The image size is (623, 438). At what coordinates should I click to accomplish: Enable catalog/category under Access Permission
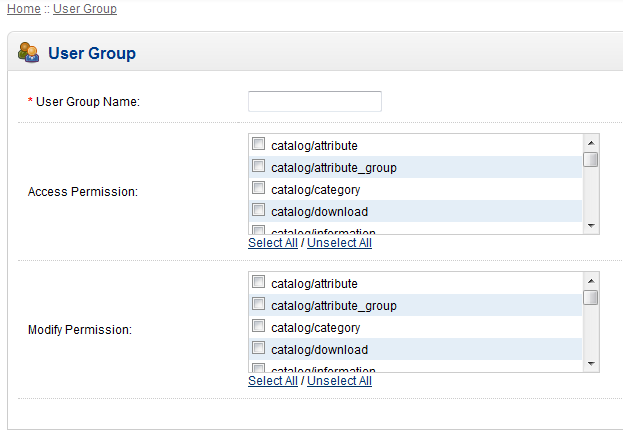pos(259,189)
